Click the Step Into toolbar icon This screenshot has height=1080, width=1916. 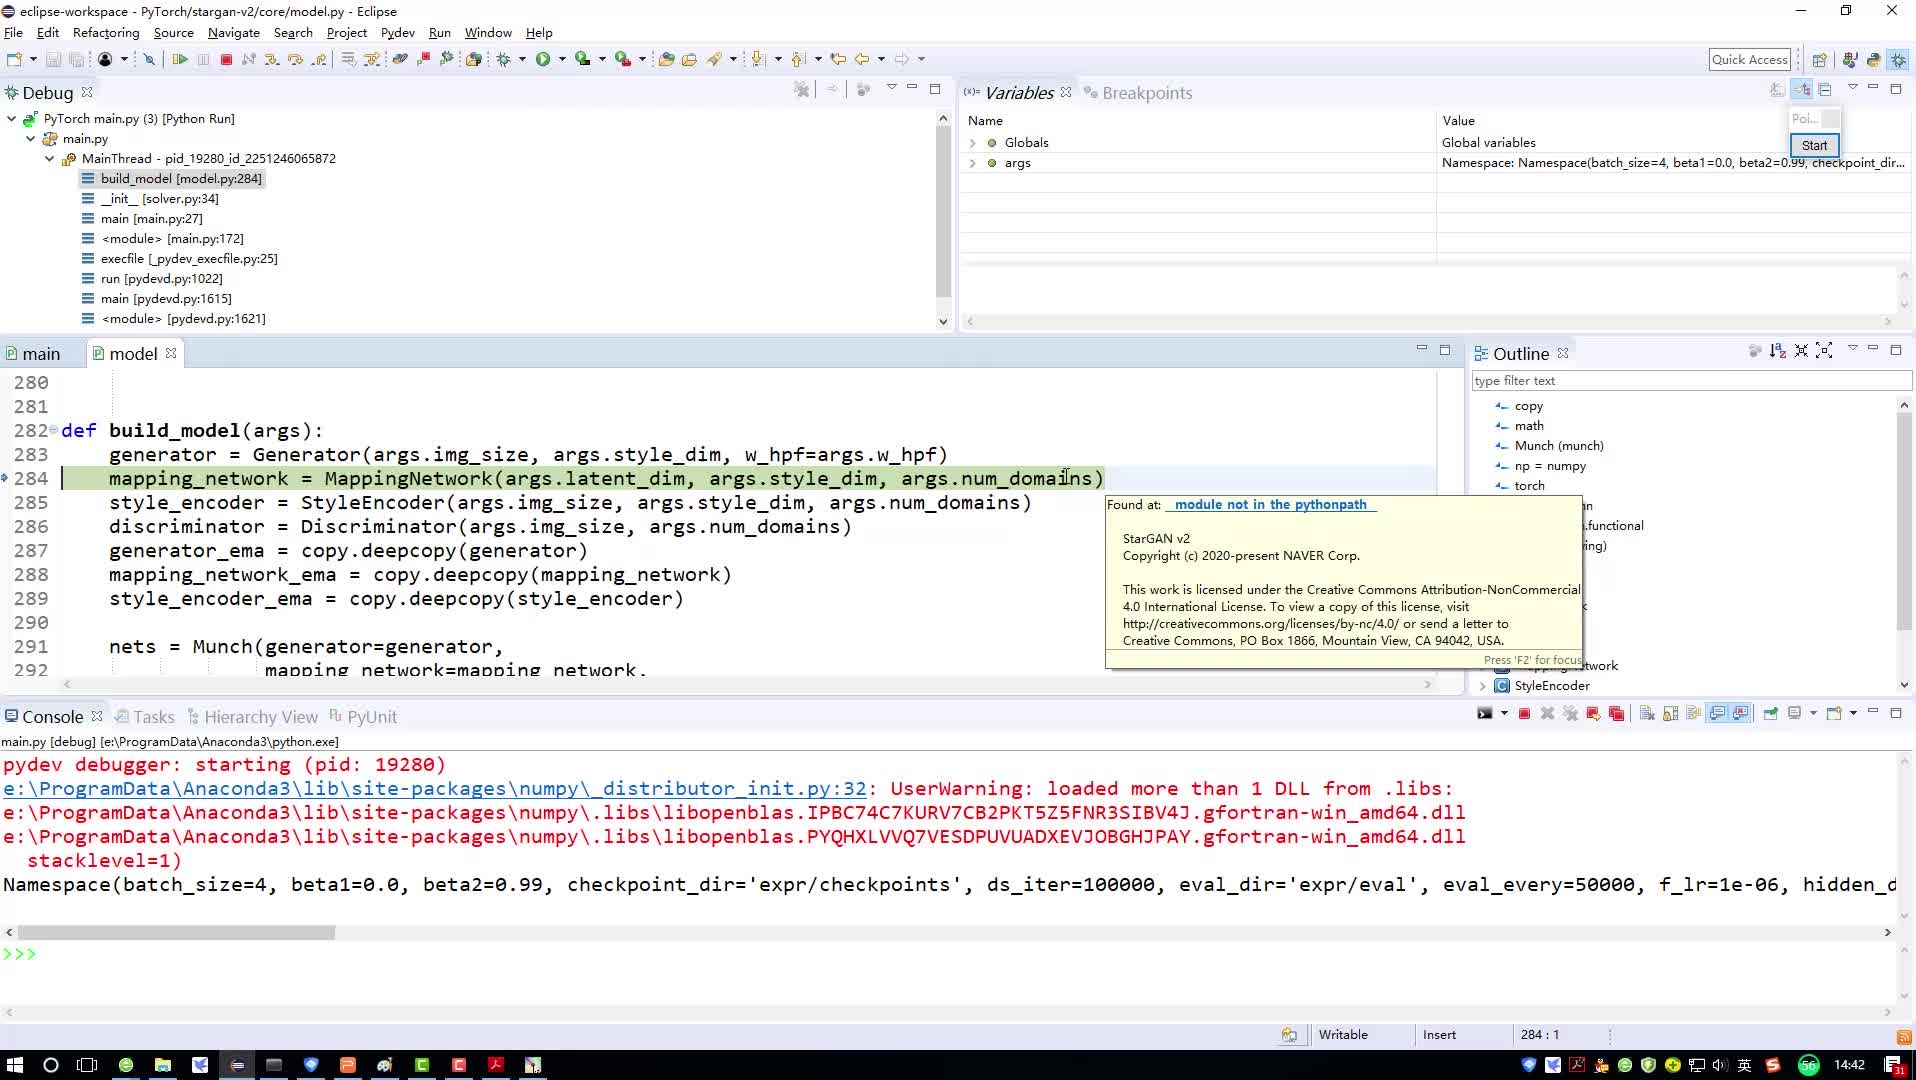pyautogui.click(x=272, y=60)
